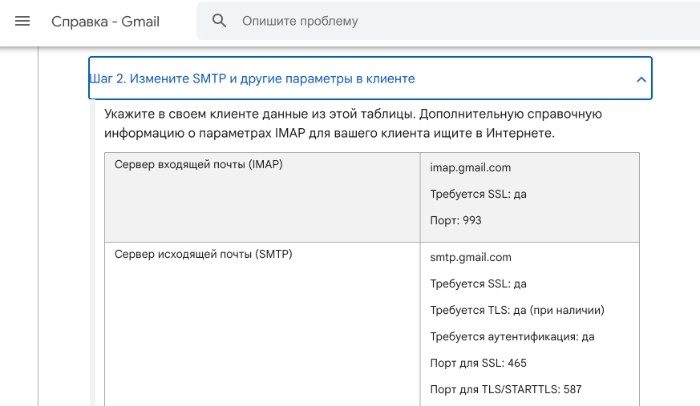Collapse the 'Шаг 2. Измените SMTP' header
The image size is (700, 406).
[252, 78]
